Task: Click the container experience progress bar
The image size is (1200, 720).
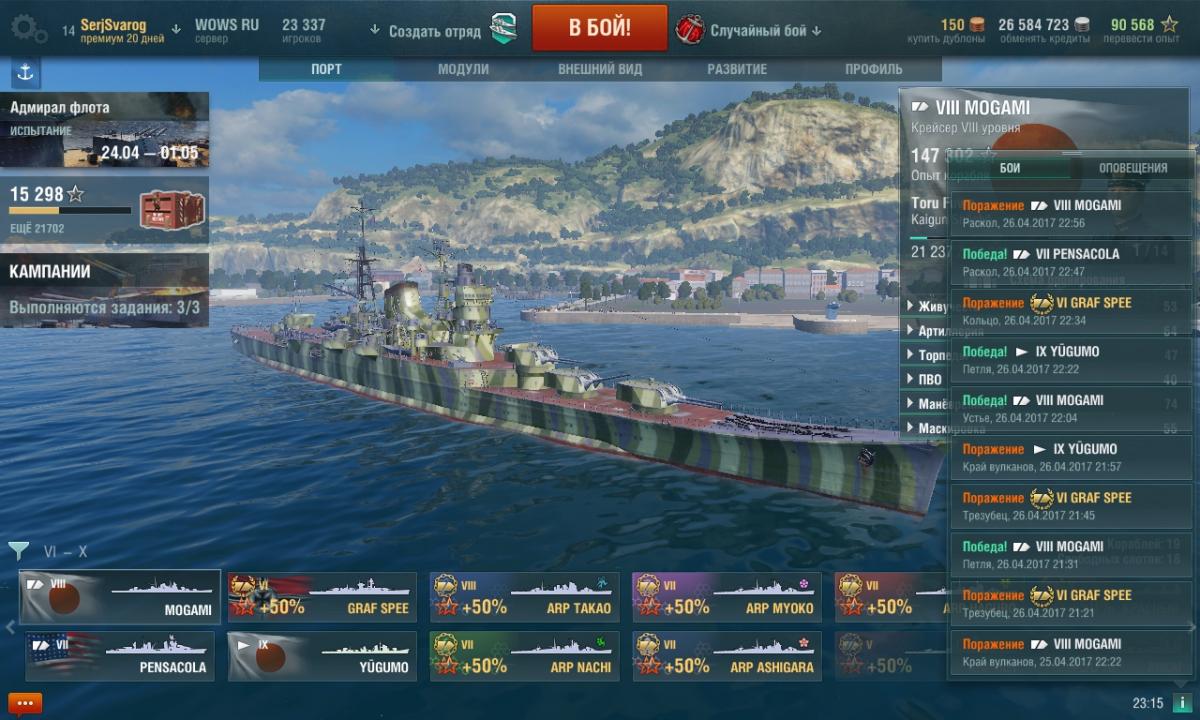Action: click(x=70, y=211)
